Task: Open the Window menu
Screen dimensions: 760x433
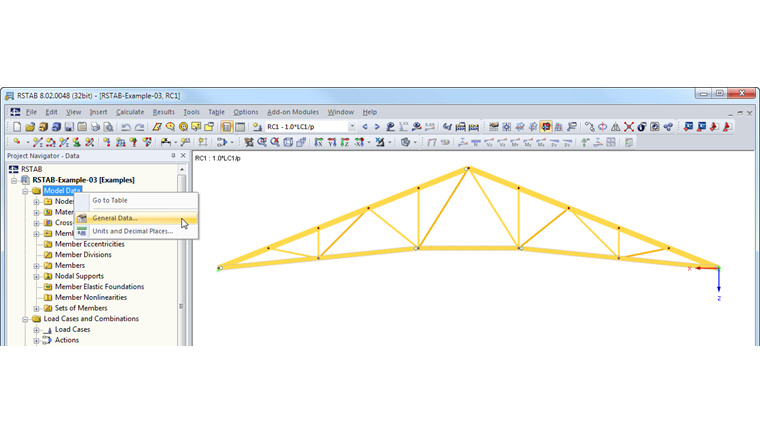Action: pos(341,112)
